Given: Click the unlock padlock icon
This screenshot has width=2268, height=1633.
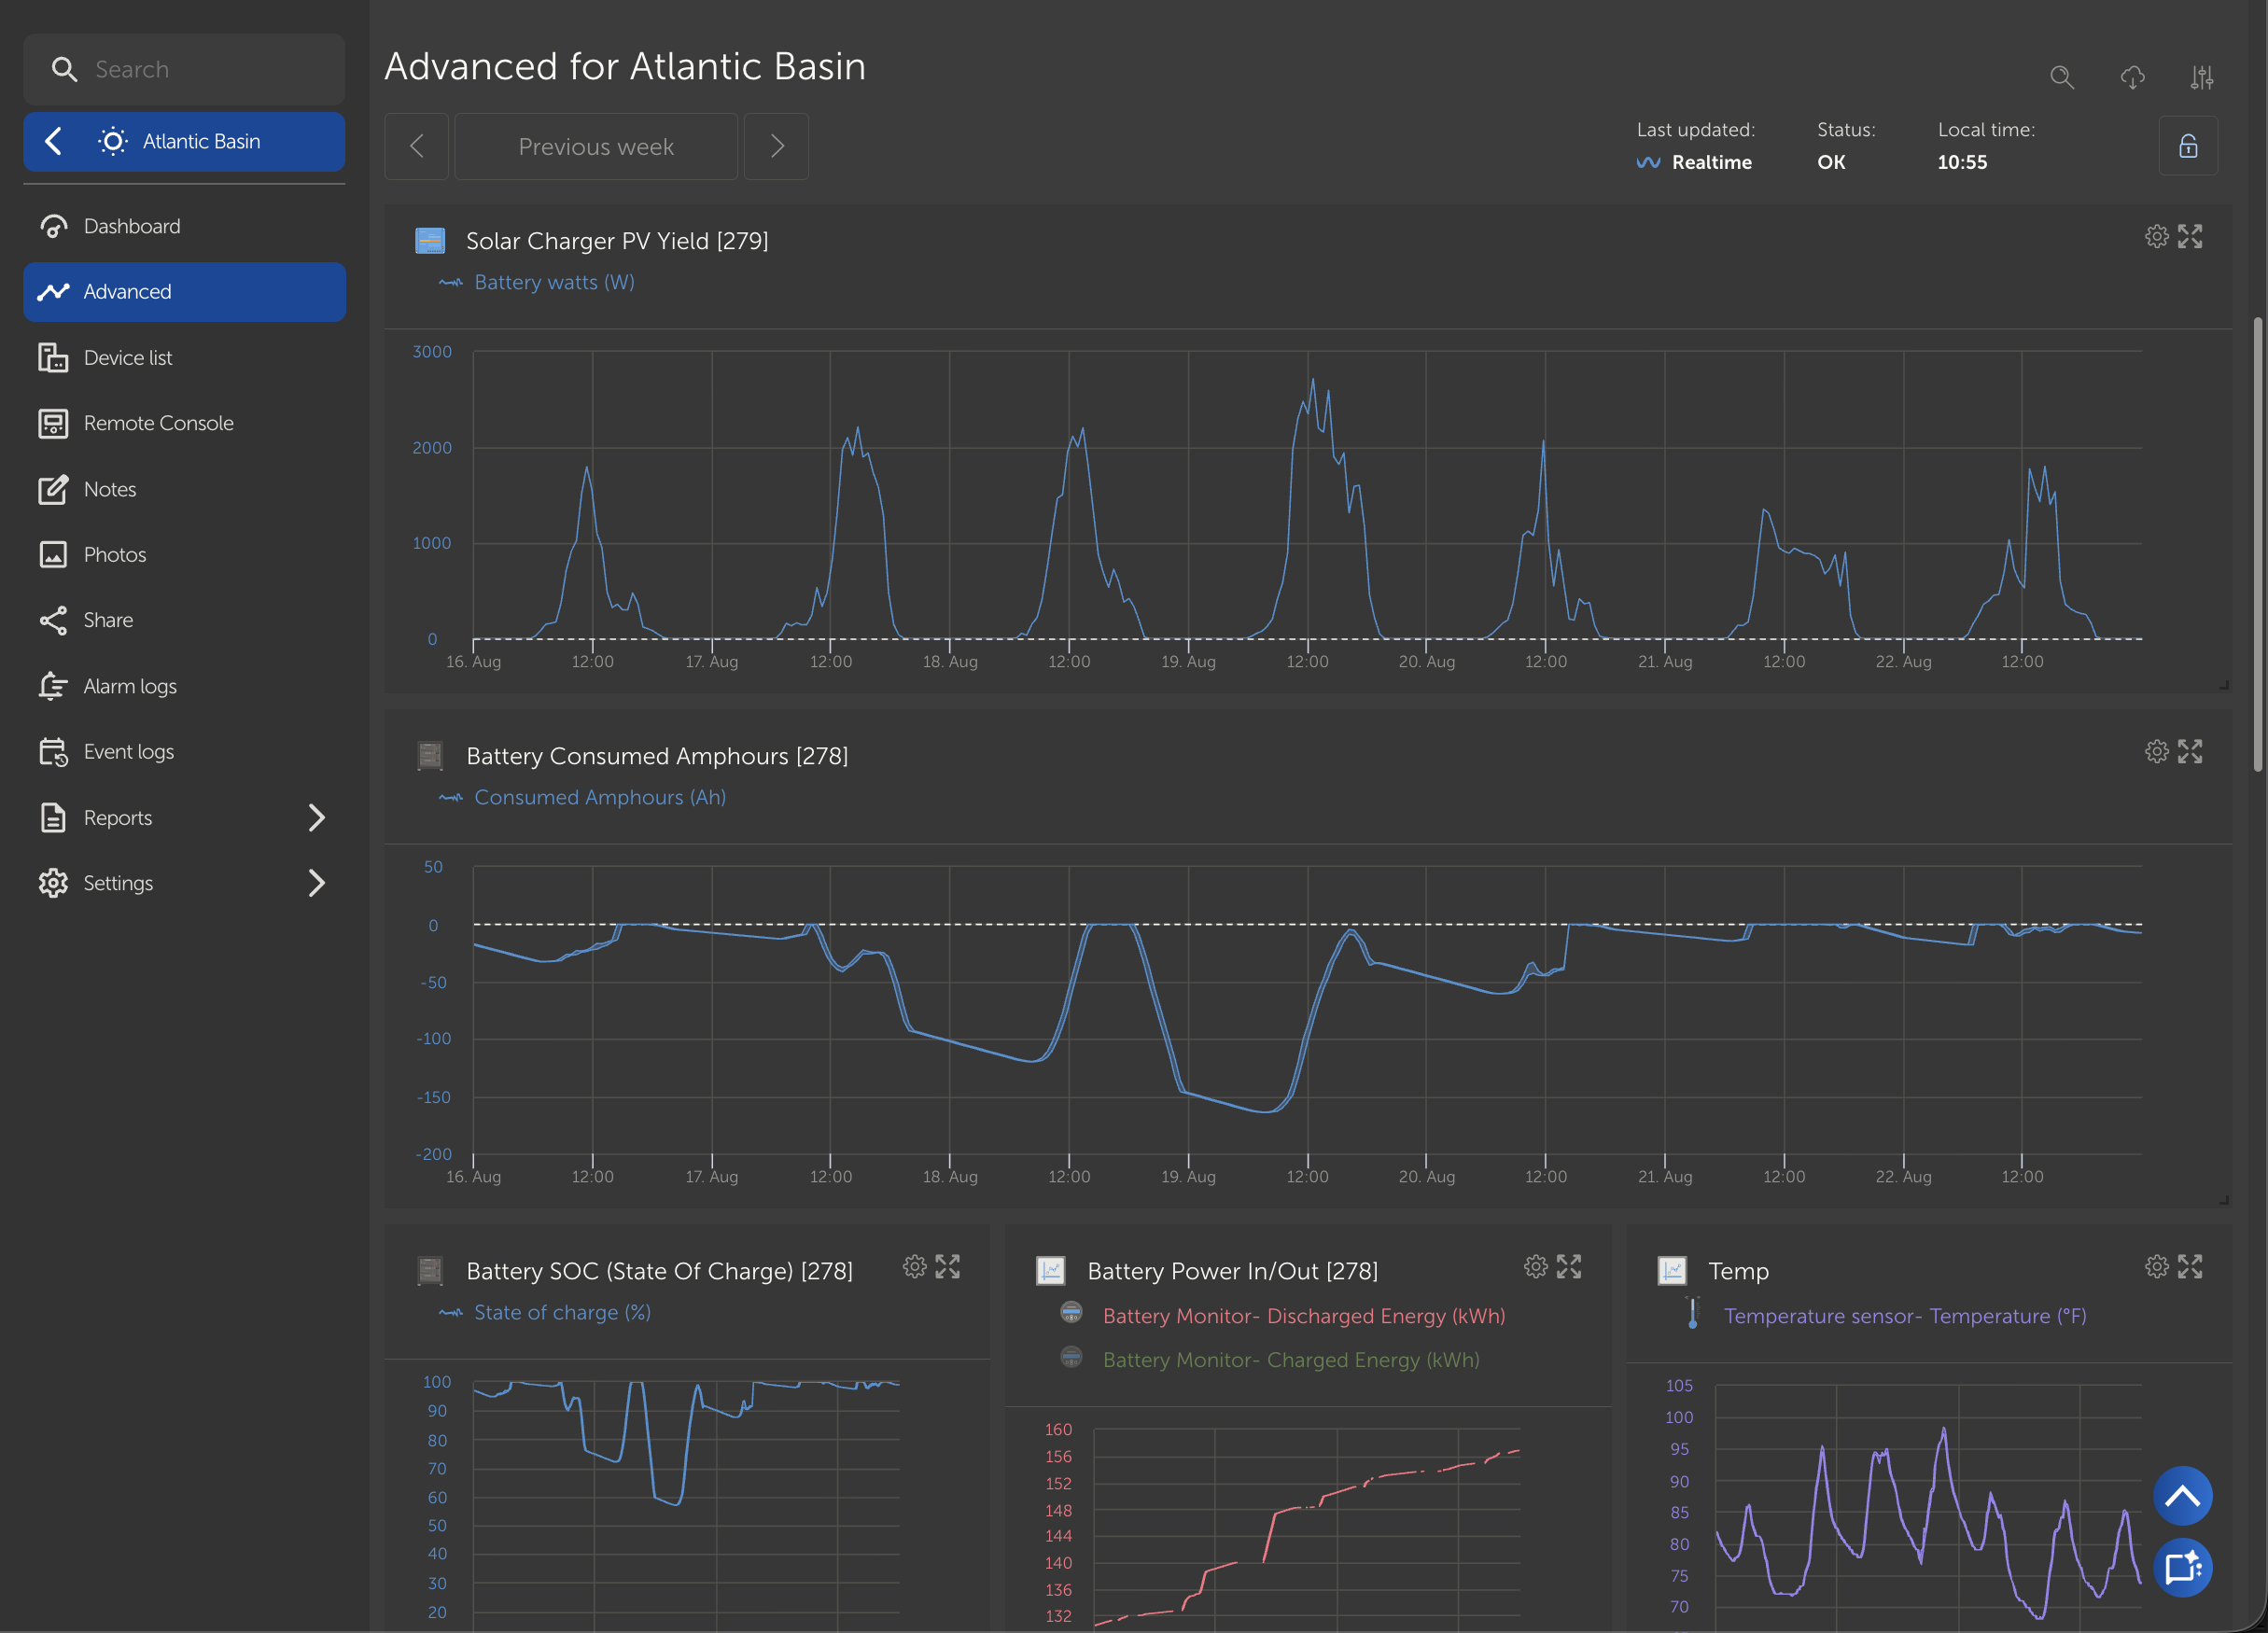Looking at the screenshot, I should pyautogui.click(x=2188, y=146).
